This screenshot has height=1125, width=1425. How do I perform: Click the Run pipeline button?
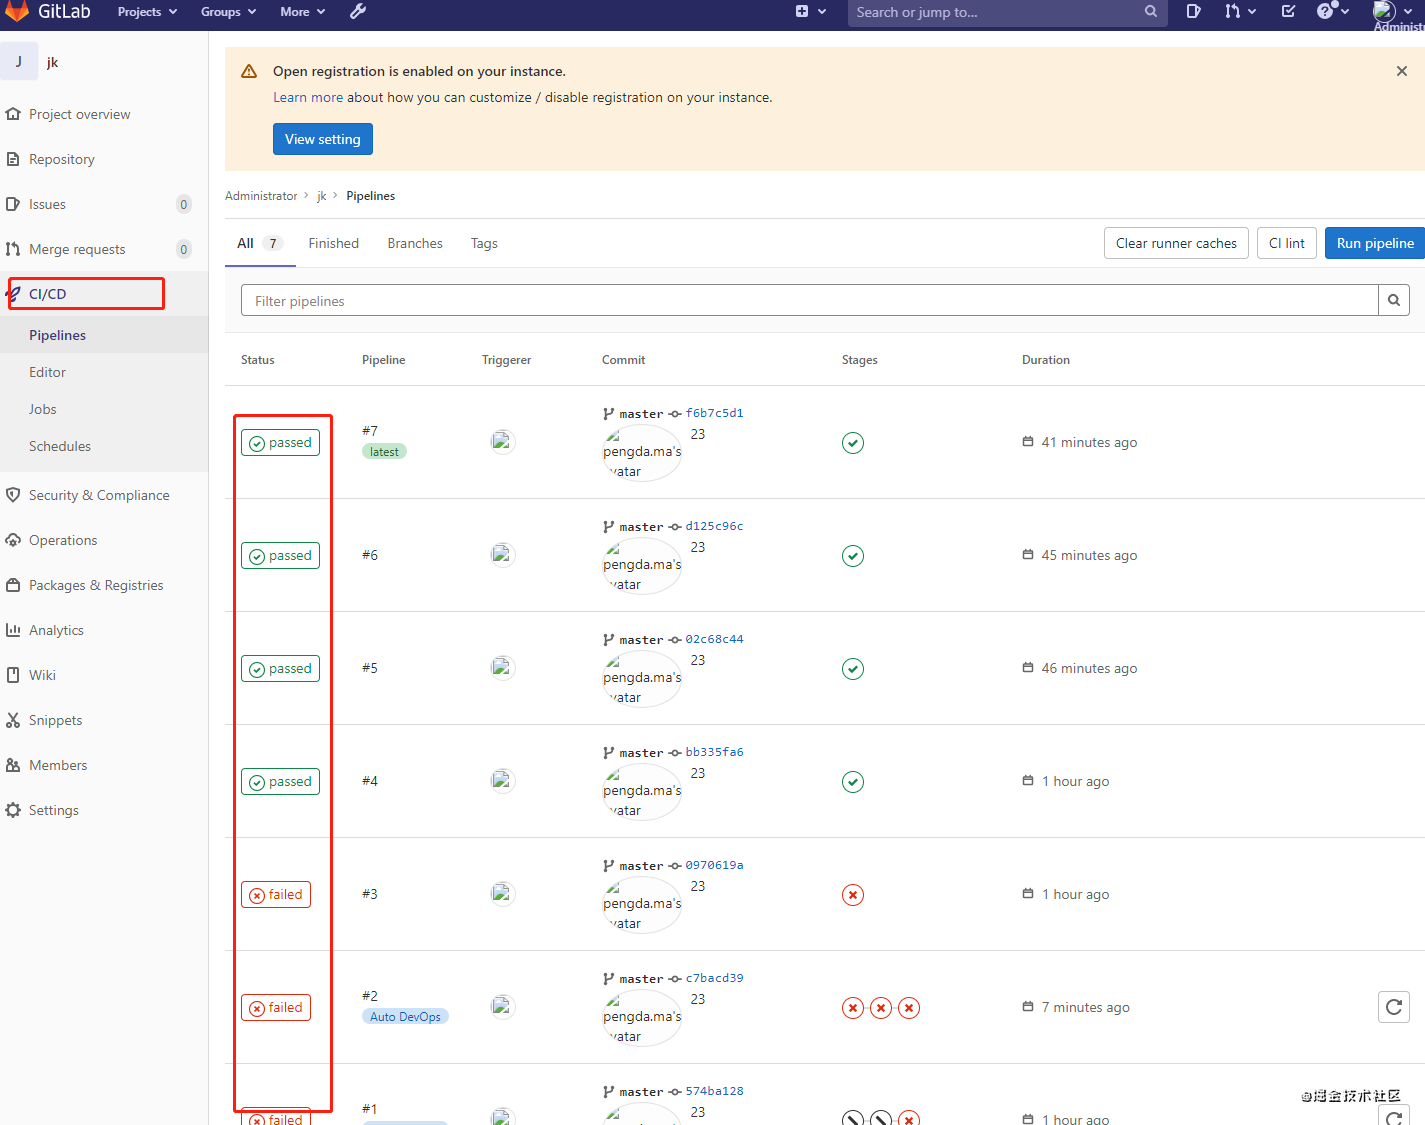point(1374,243)
